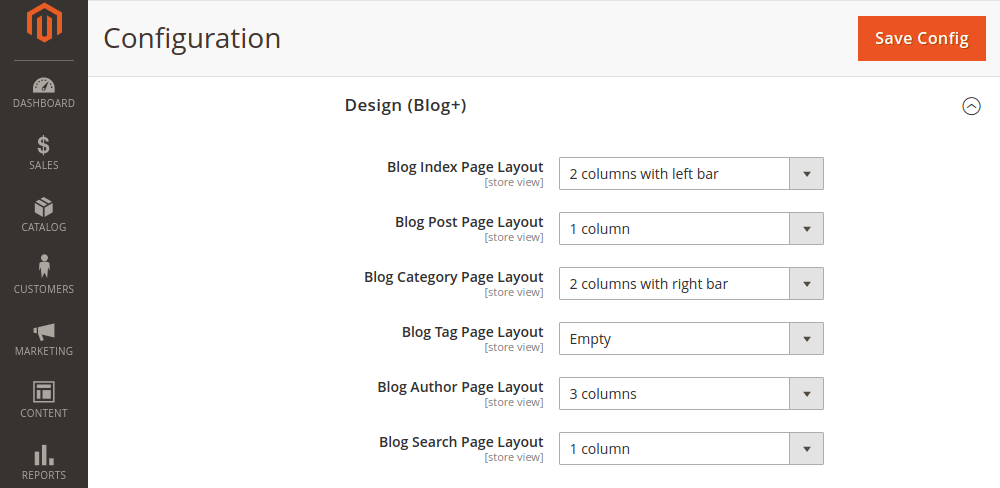Click the Blog Tag Page Layout label

point(473,332)
